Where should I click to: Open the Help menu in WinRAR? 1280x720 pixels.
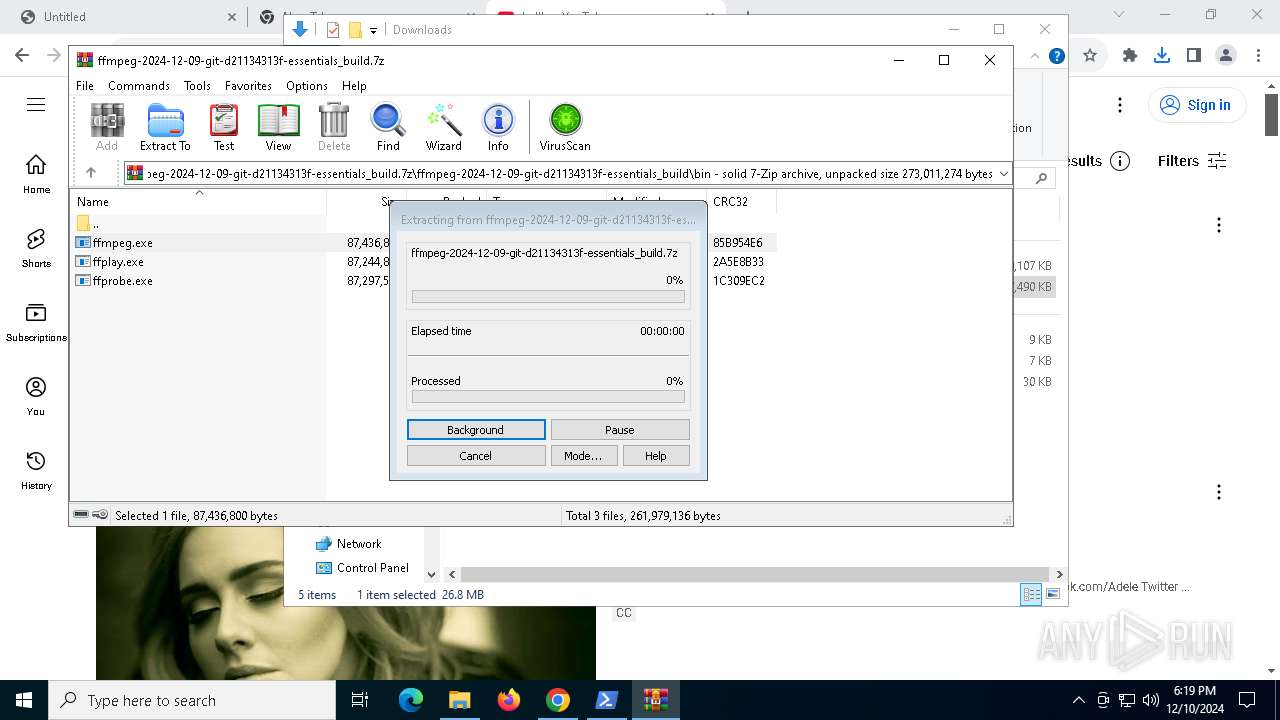tap(354, 86)
